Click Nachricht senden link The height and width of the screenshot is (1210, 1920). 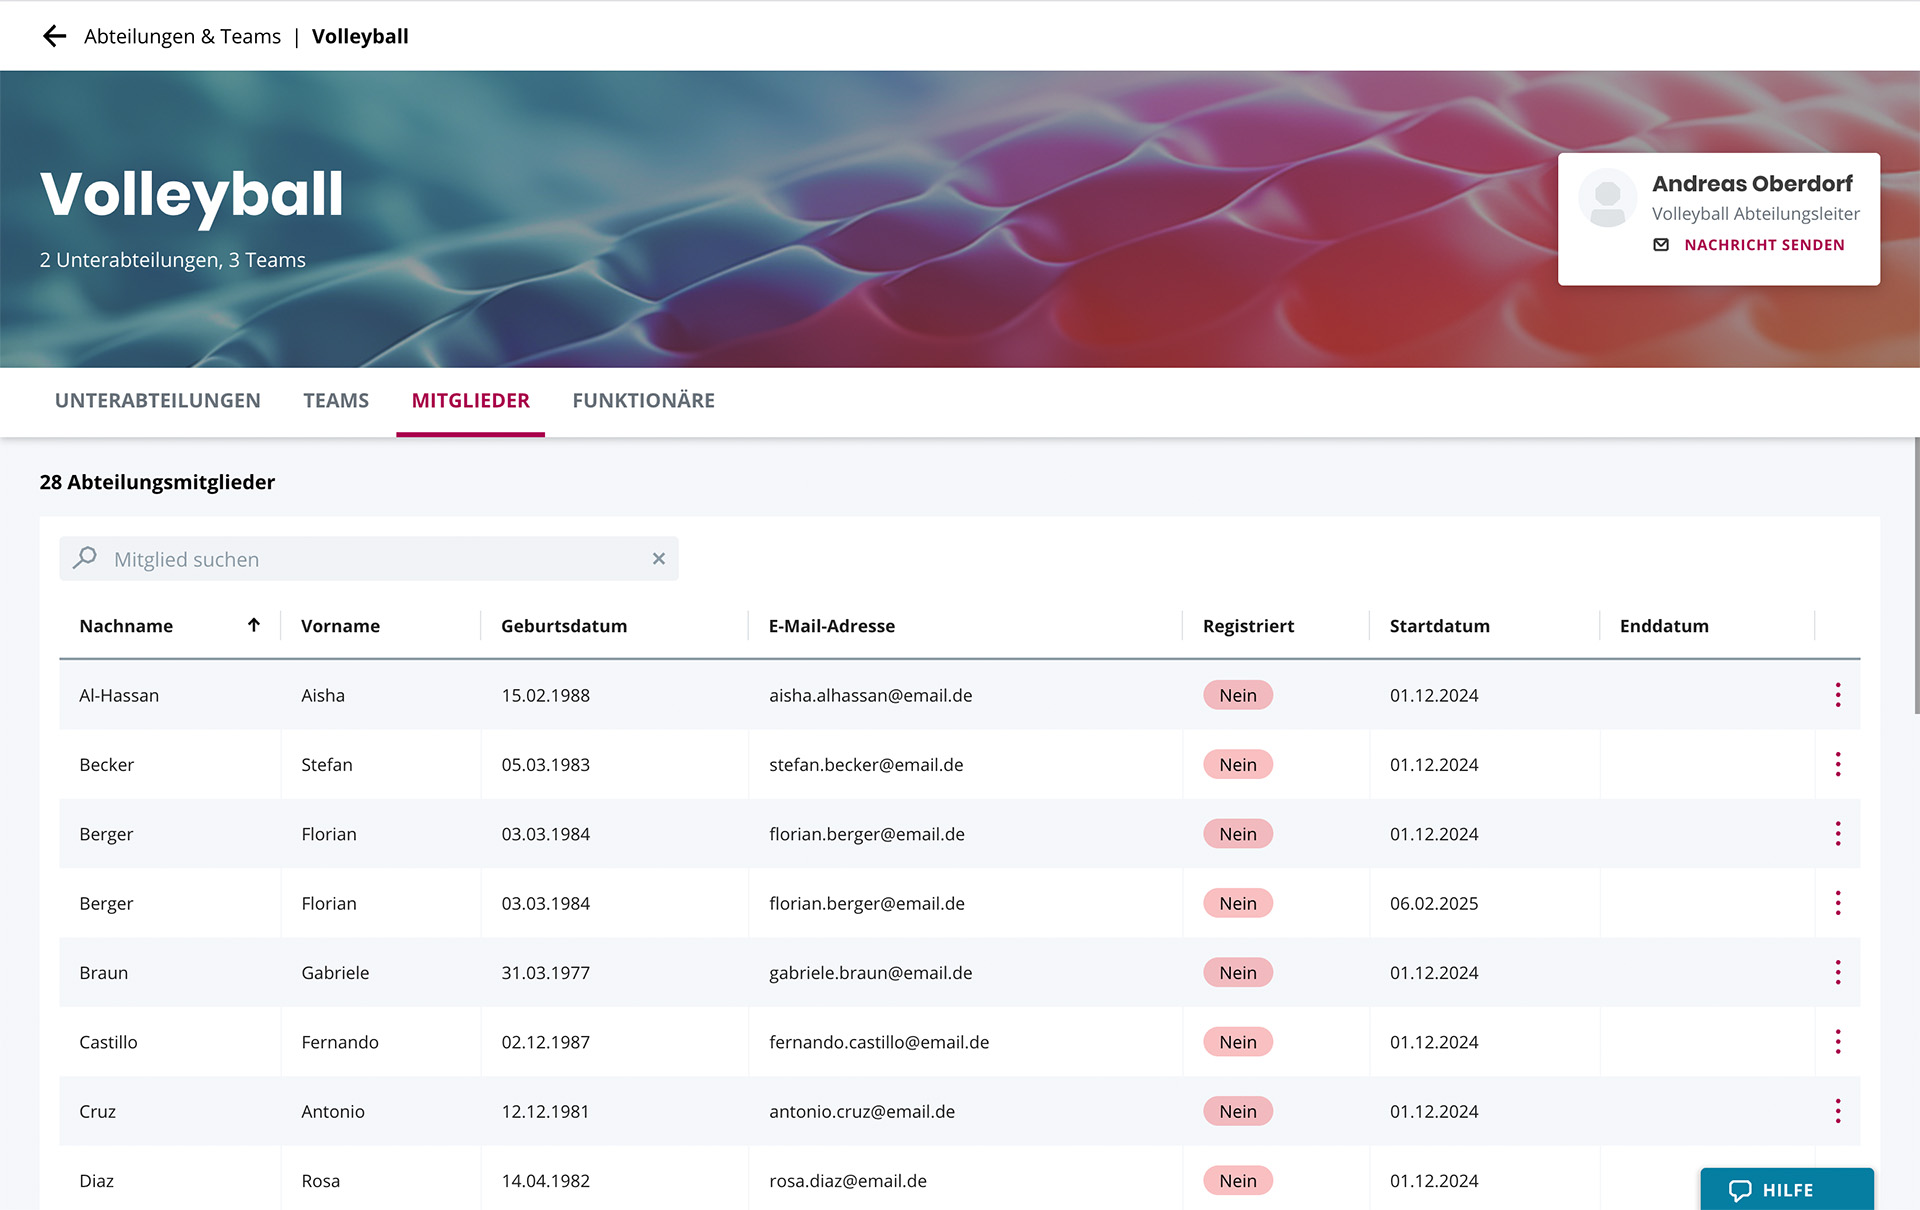coord(1763,245)
